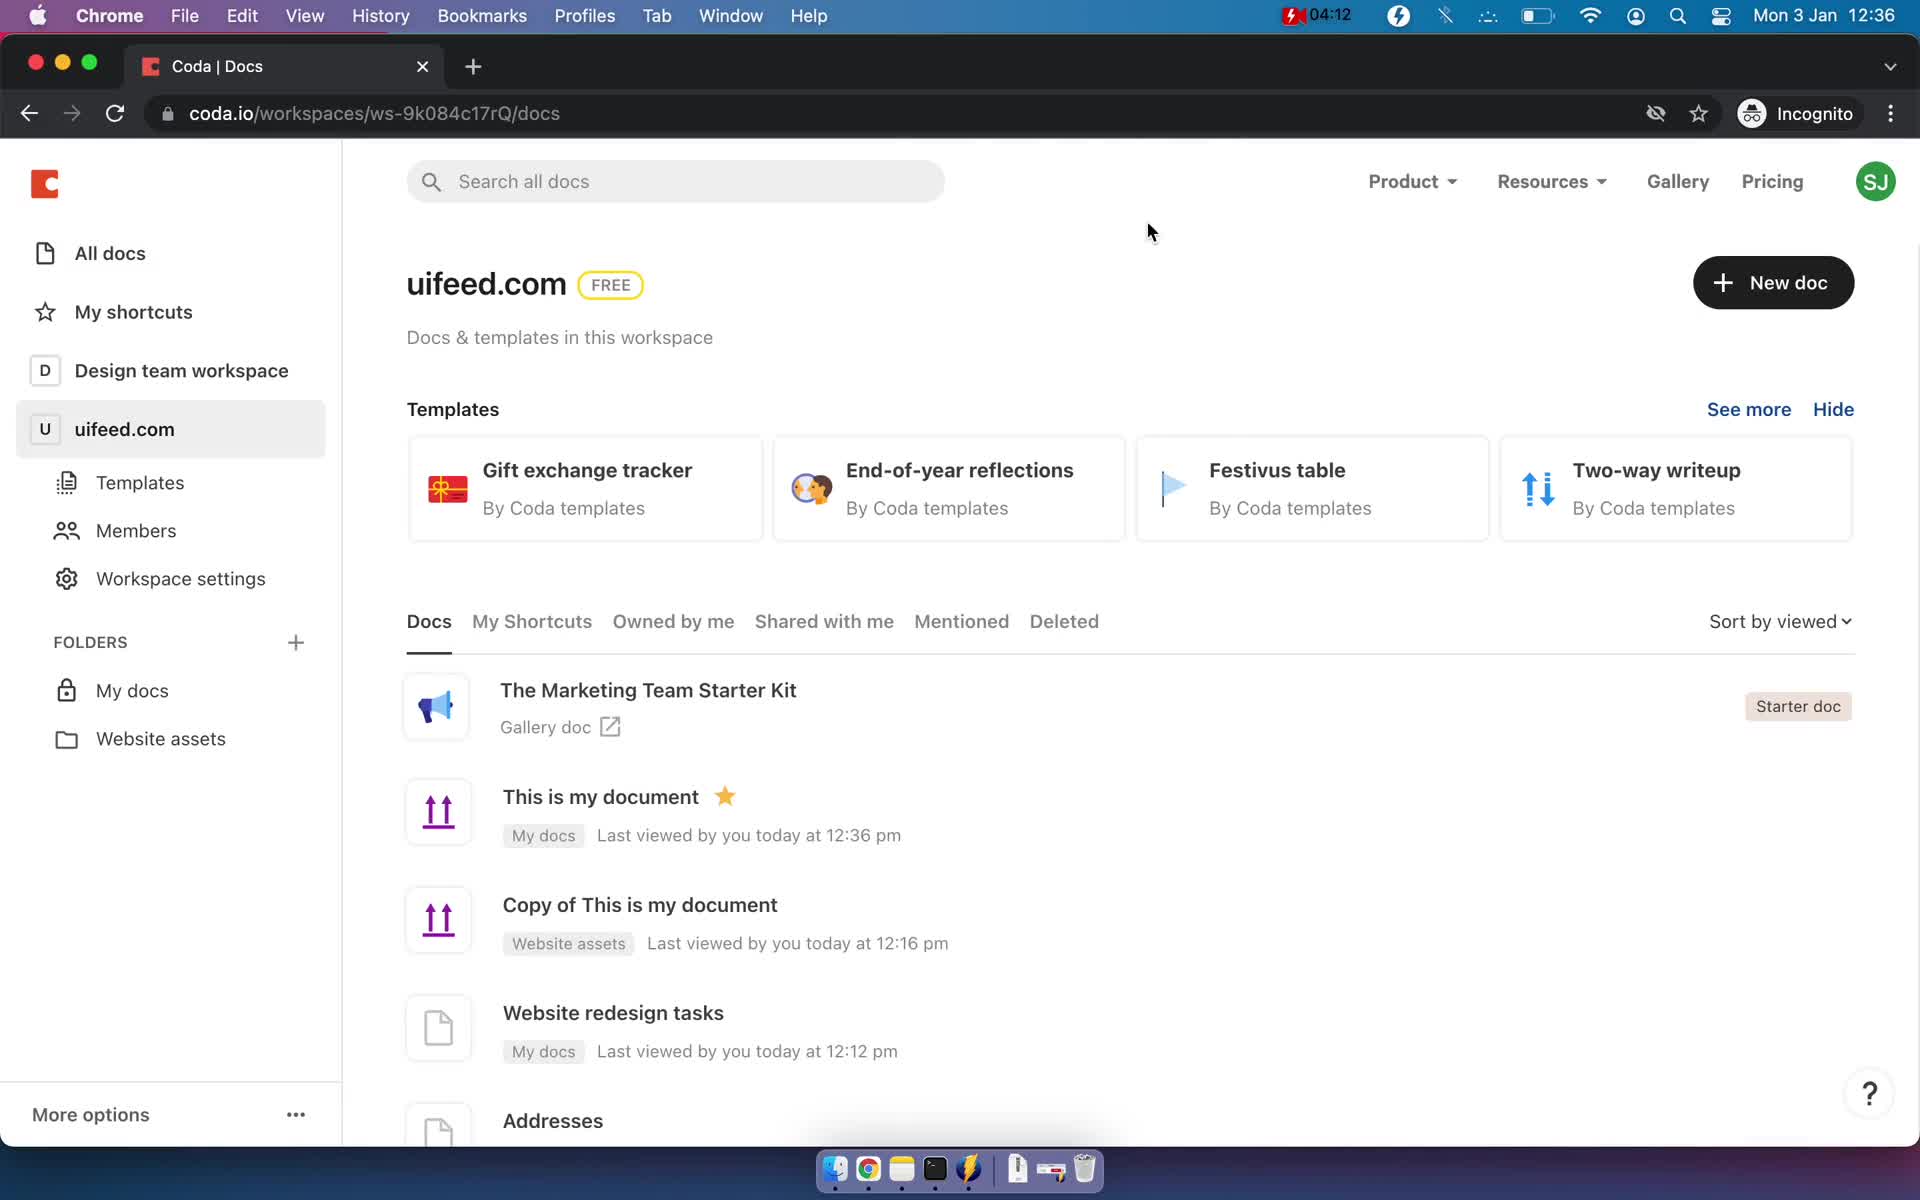Viewport: 1920px width, 1200px height.
Task: Open the help question mark button
Action: pos(1869,1093)
